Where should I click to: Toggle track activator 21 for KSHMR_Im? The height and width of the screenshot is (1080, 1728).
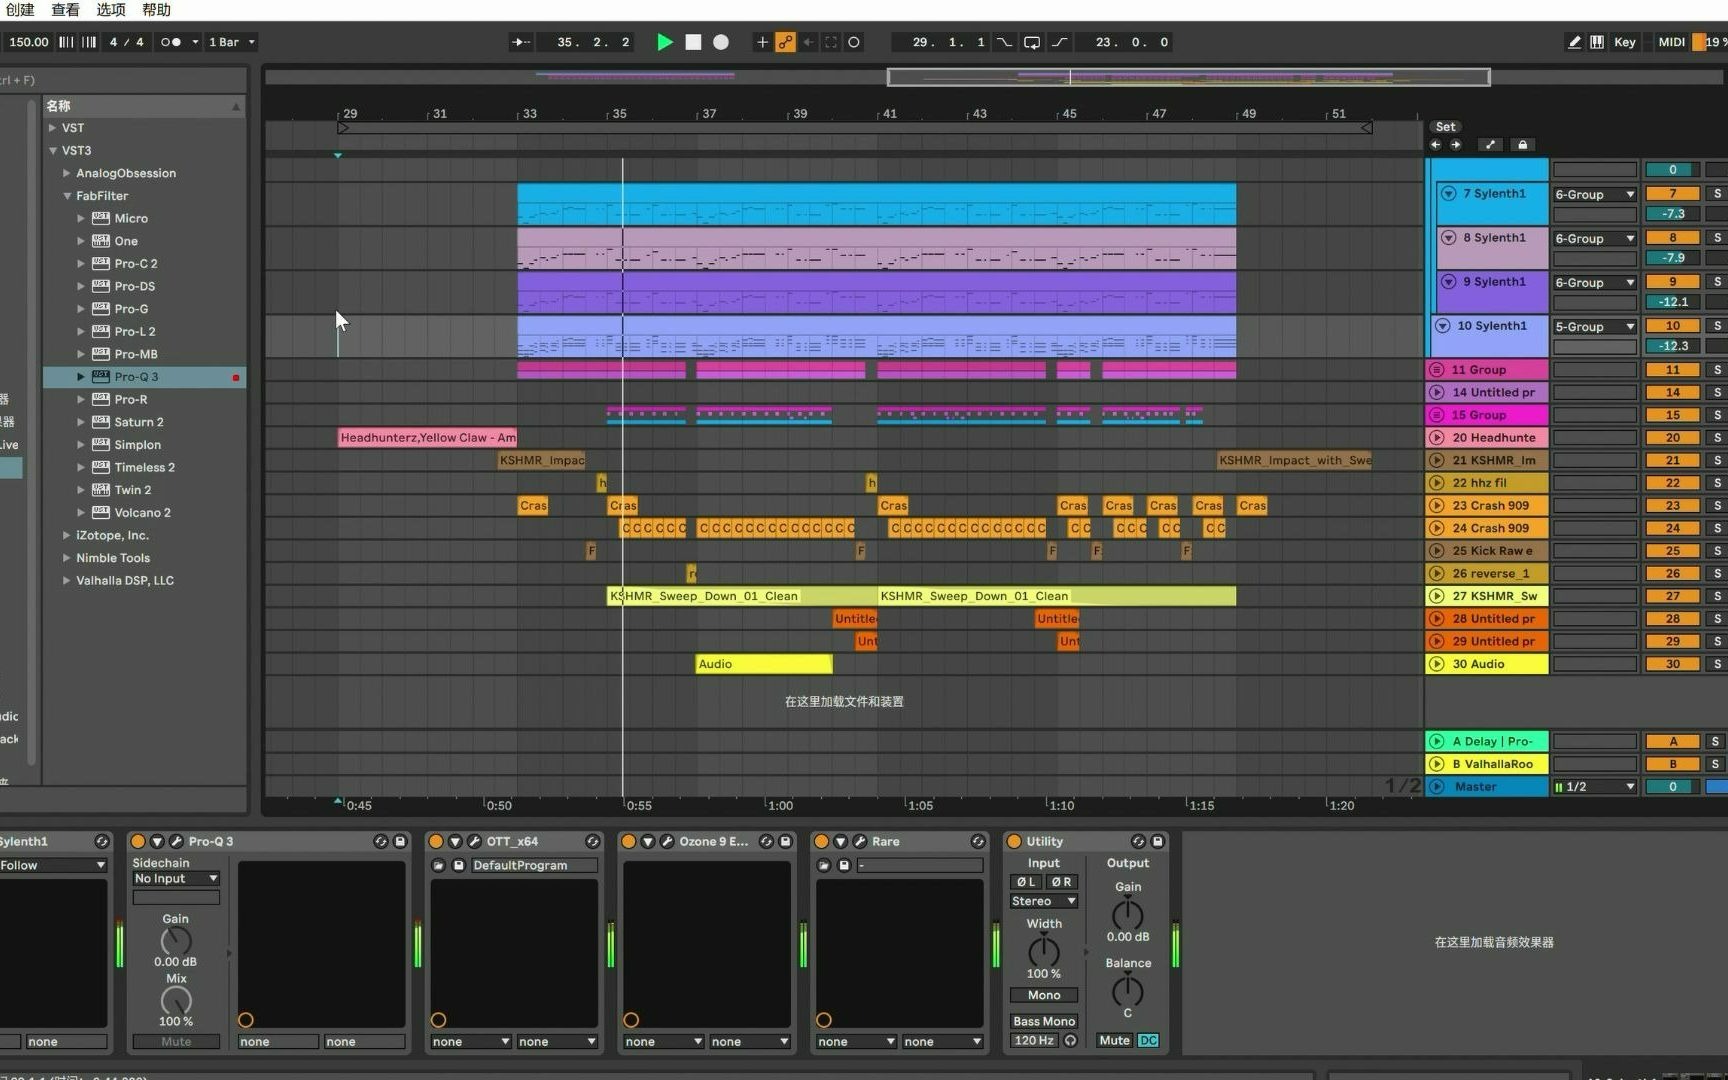coord(1672,460)
